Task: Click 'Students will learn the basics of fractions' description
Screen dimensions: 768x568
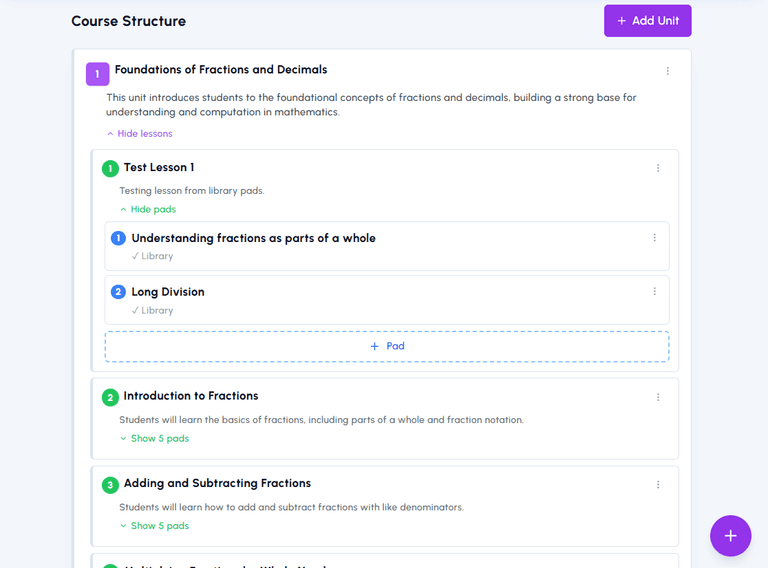Action: pyautogui.click(x=321, y=420)
